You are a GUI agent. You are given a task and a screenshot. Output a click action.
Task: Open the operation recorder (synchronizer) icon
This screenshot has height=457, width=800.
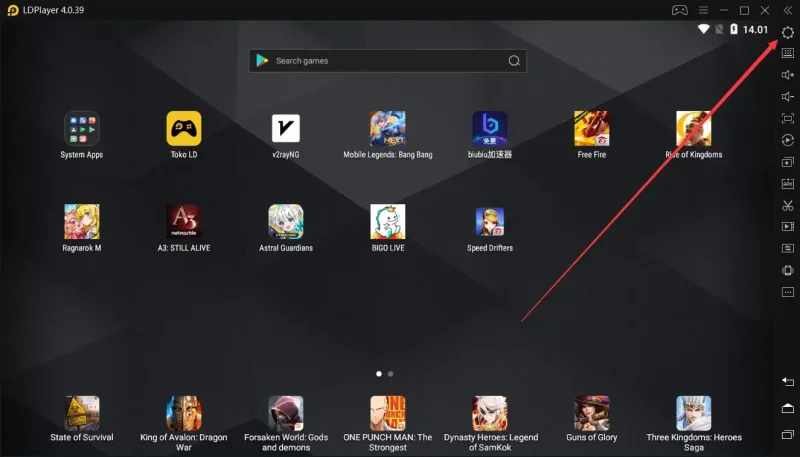[788, 140]
